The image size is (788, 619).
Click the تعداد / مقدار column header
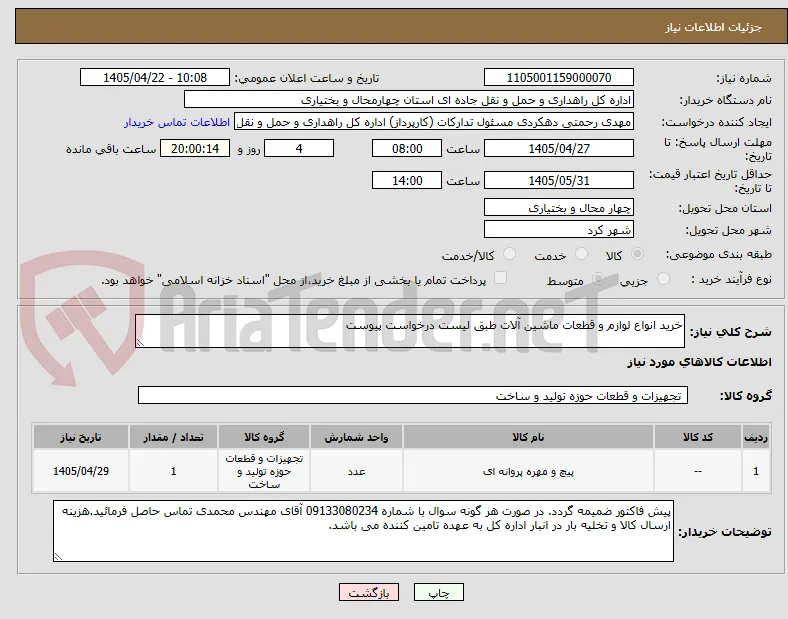(x=173, y=437)
